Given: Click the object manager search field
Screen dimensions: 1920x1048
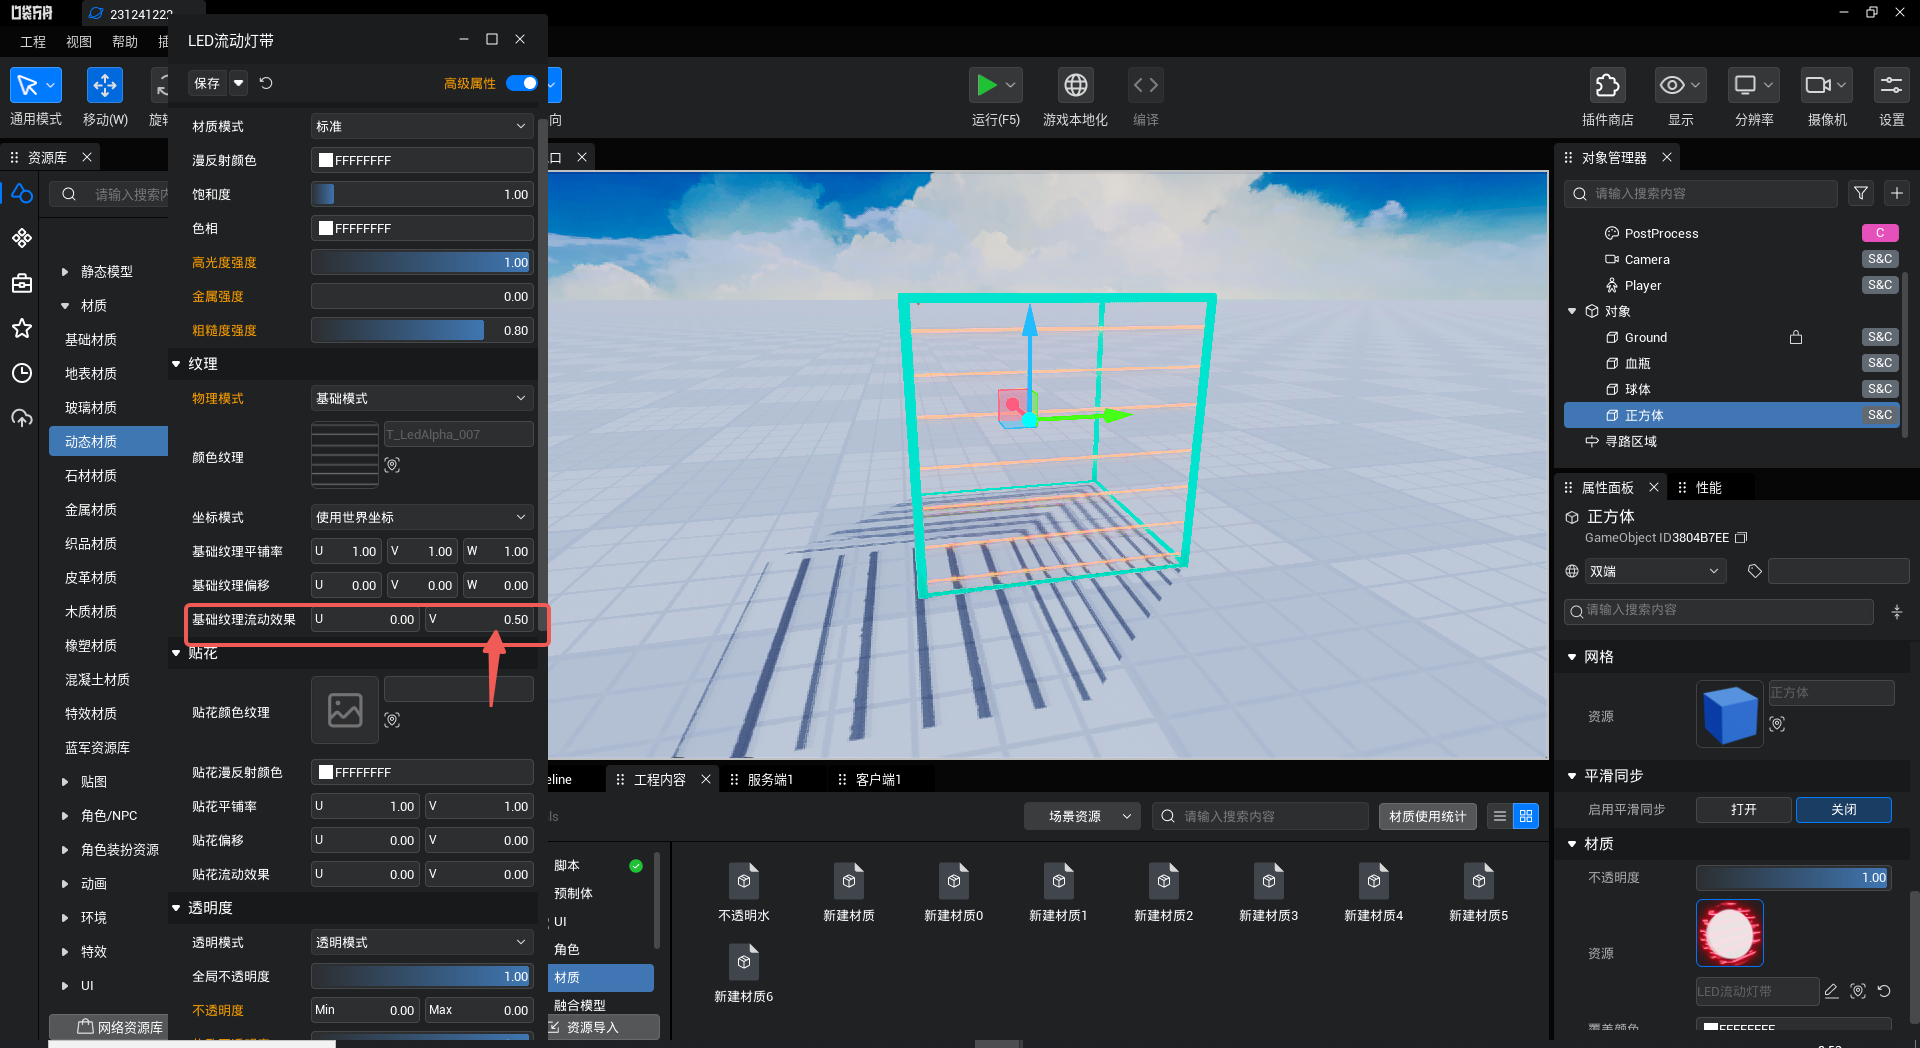Looking at the screenshot, I should (1700, 193).
